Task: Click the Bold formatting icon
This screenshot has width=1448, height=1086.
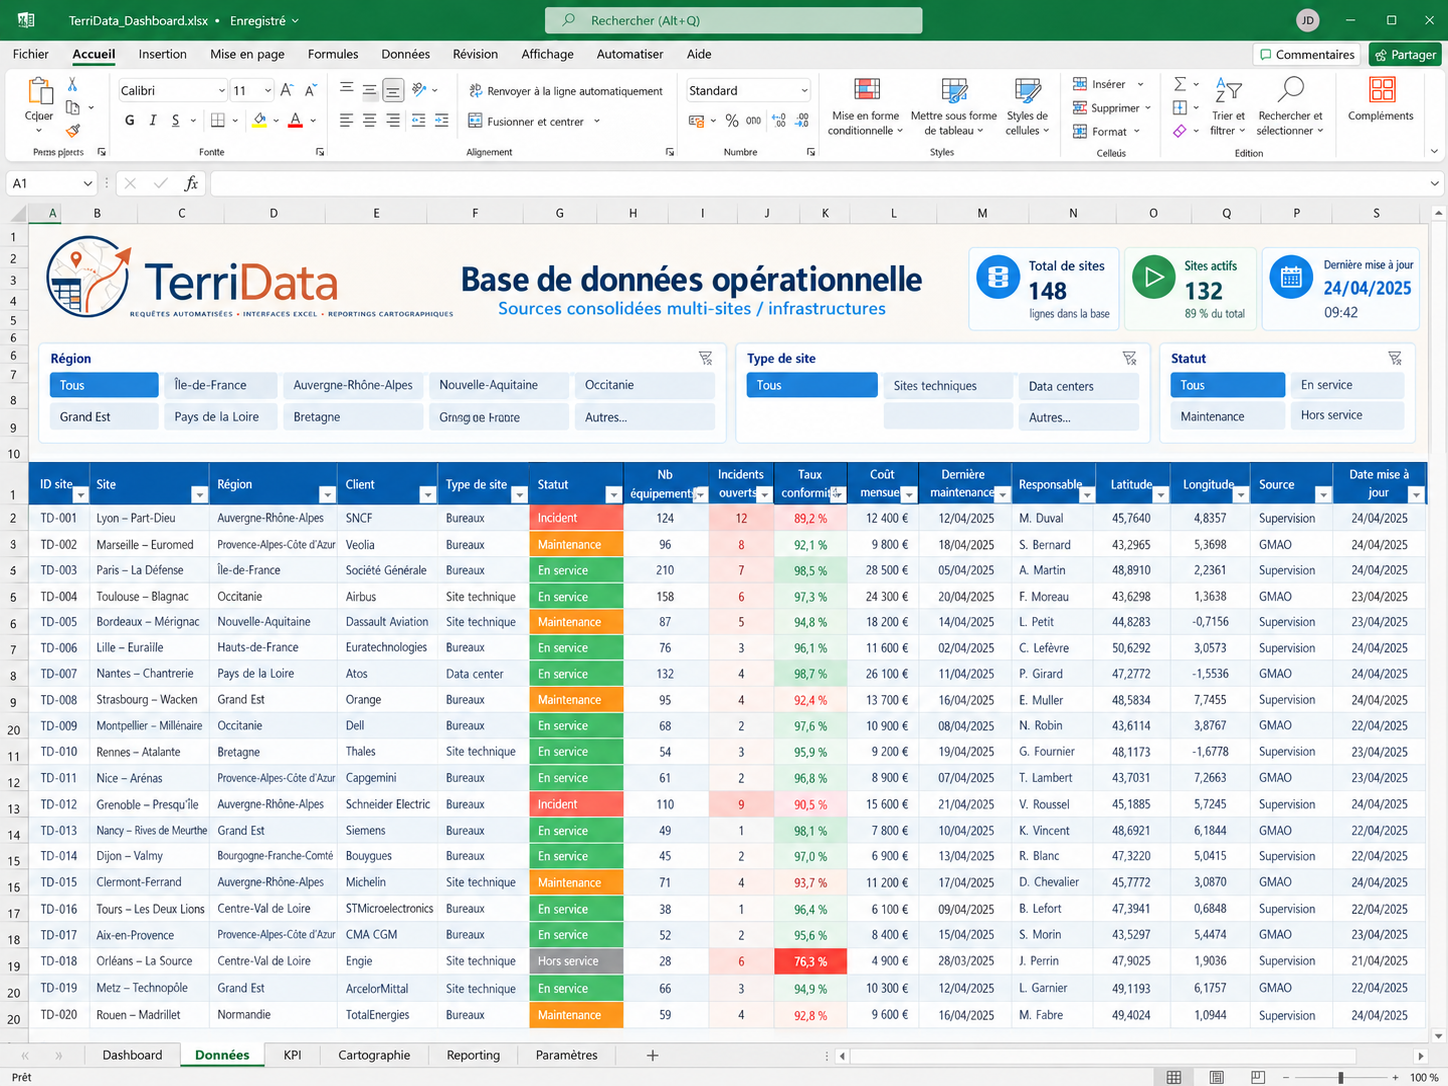Action: (129, 120)
